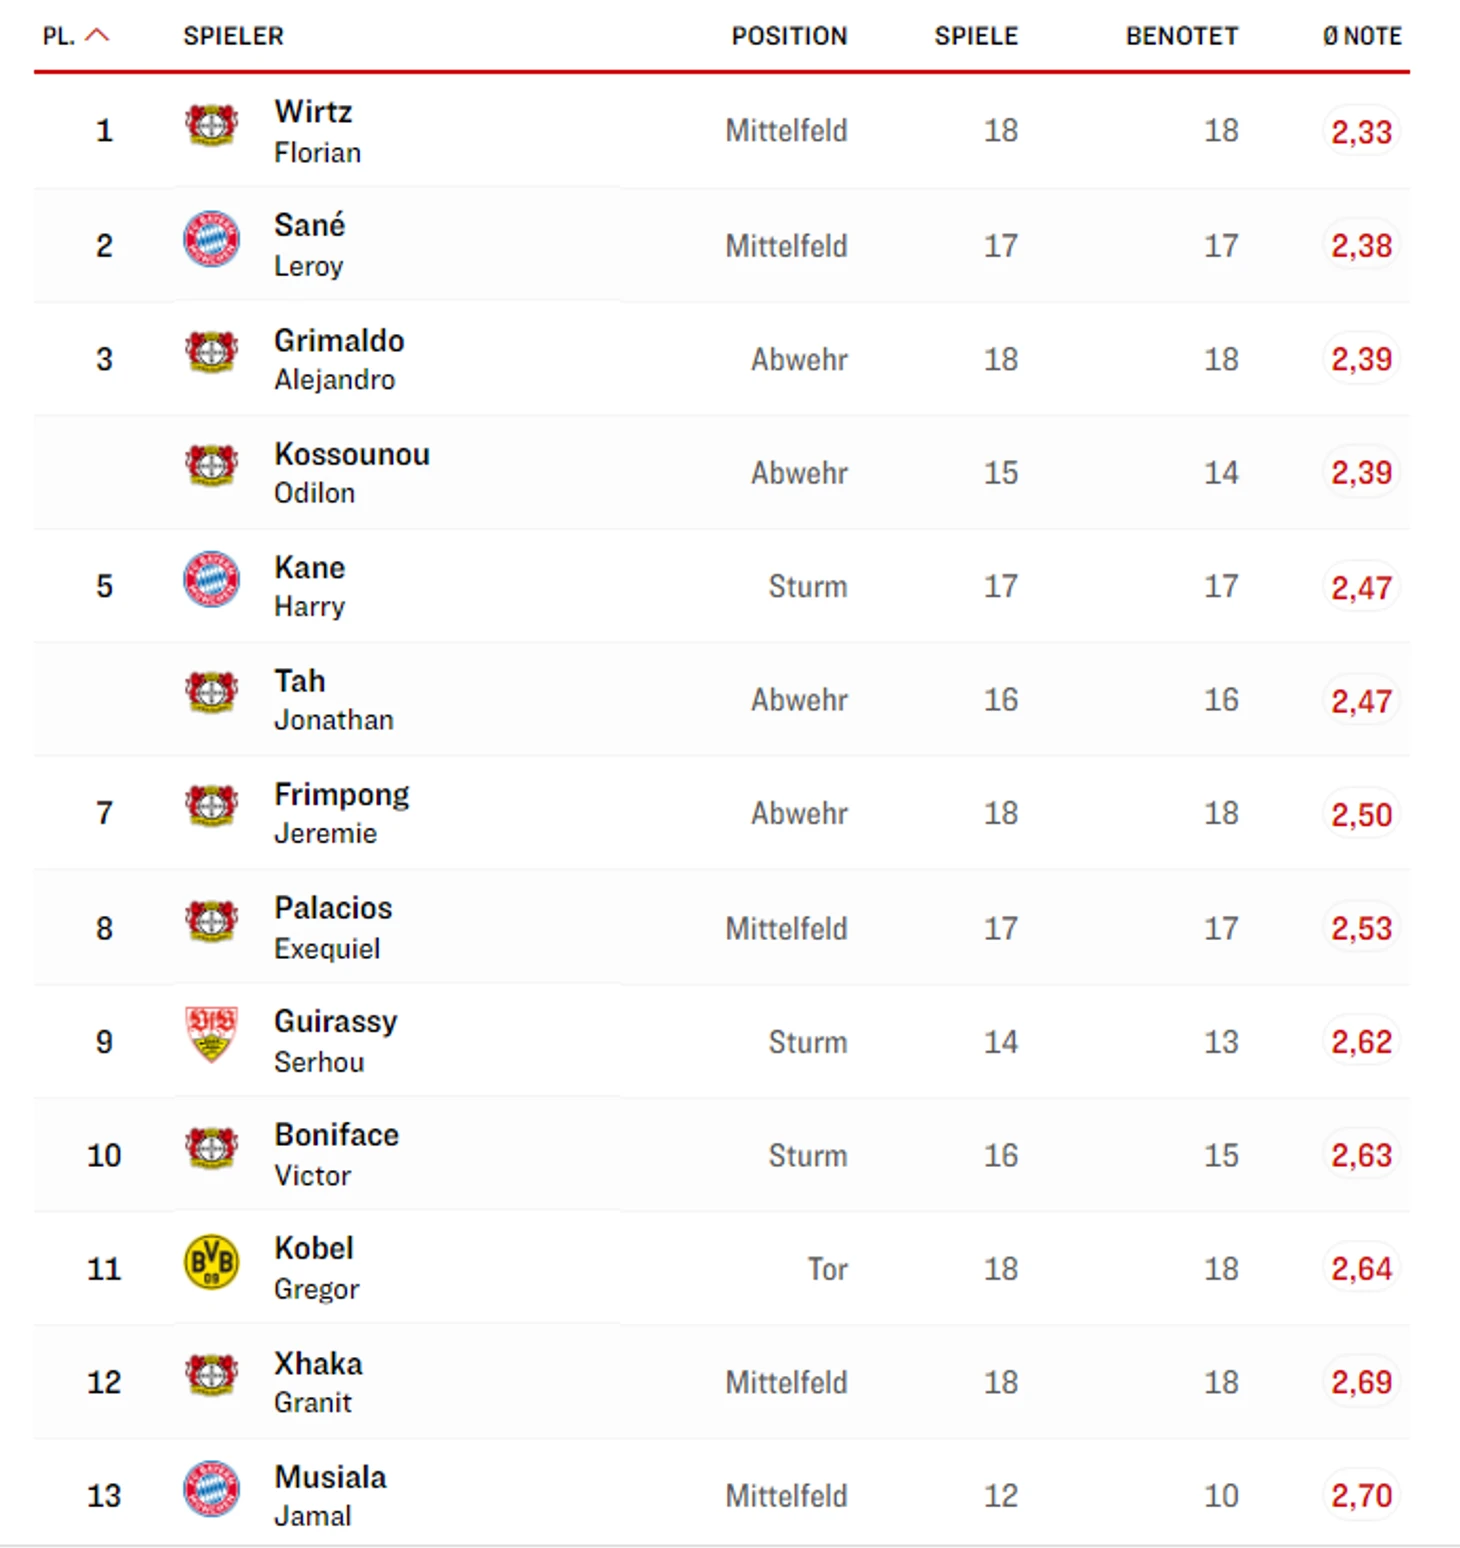Click the VfB Stuttgart crest beside Guirassy
The width and height of the screenshot is (1460, 1548).
pos(211,1034)
